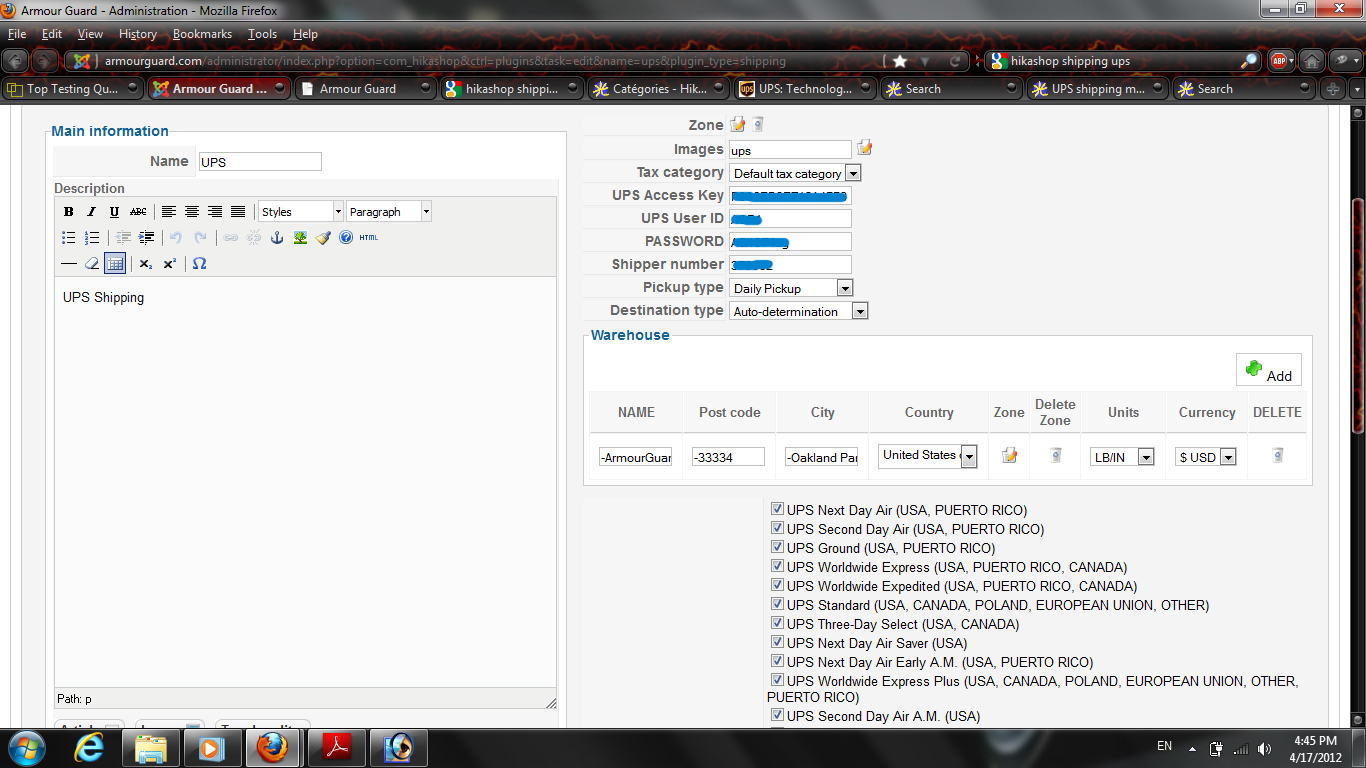Open the Firefox File menu
The width and height of the screenshot is (1366, 768).
point(17,34)
